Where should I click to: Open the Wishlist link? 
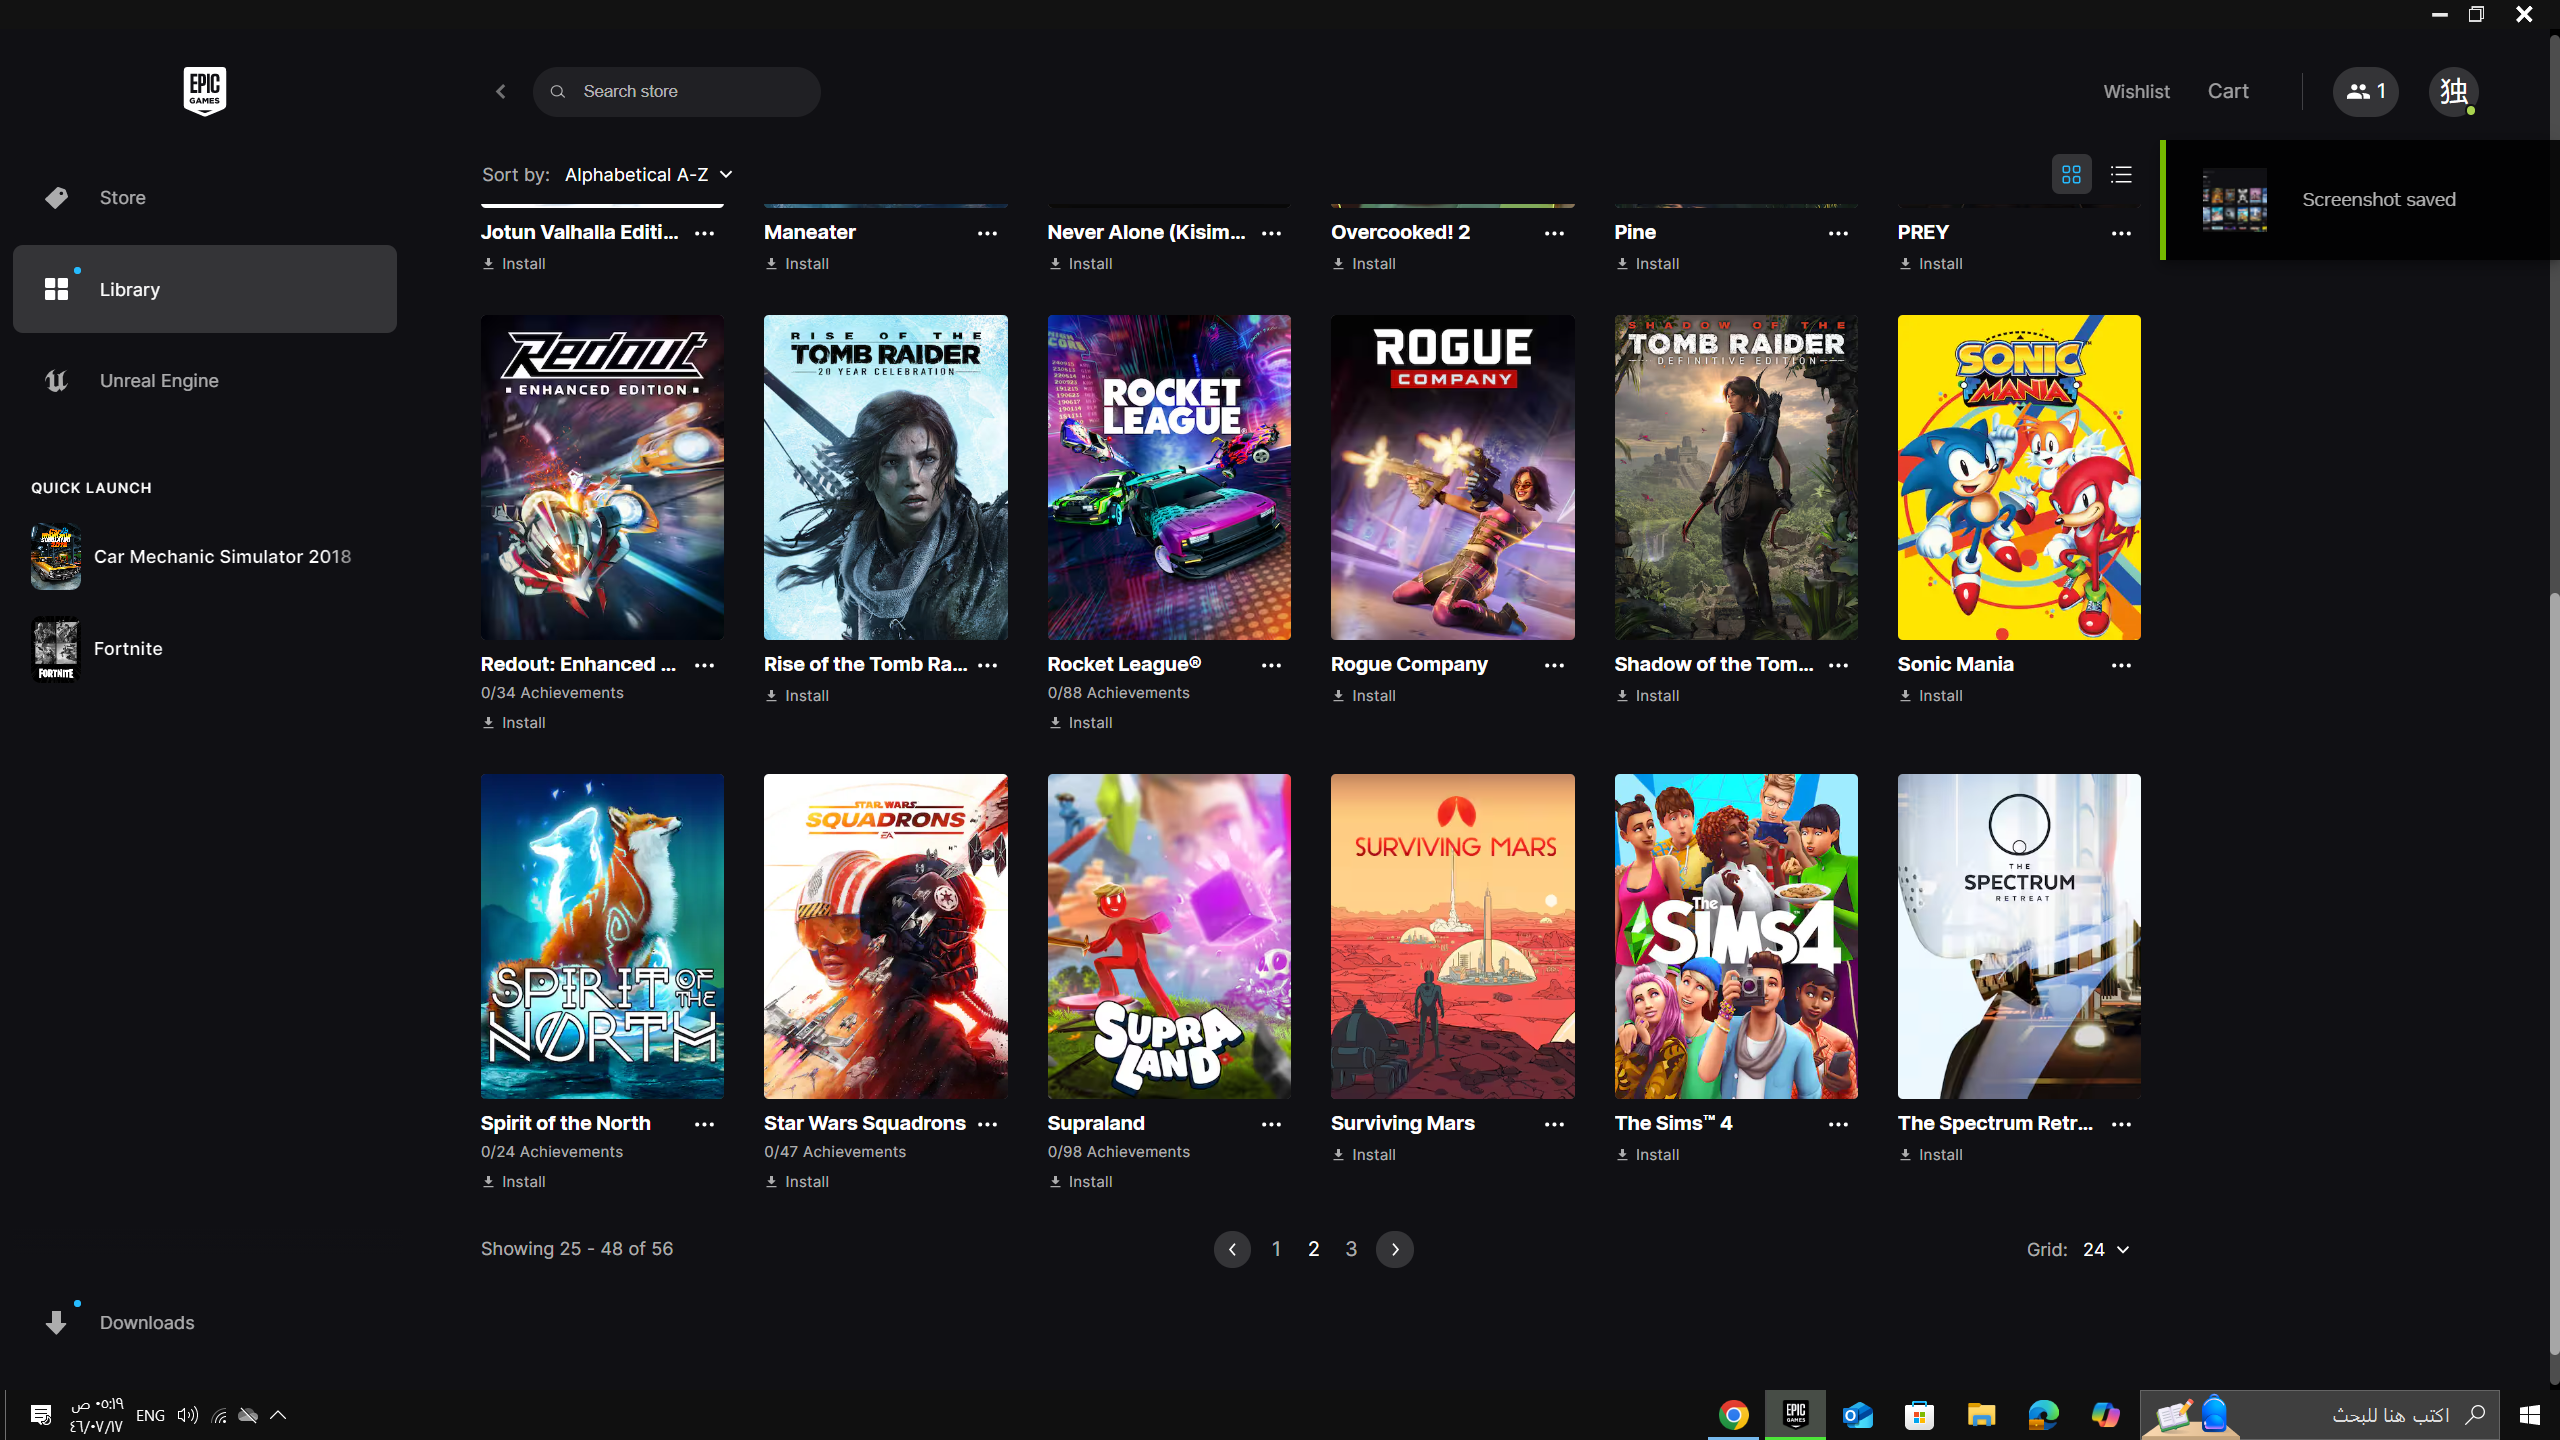2136,91
